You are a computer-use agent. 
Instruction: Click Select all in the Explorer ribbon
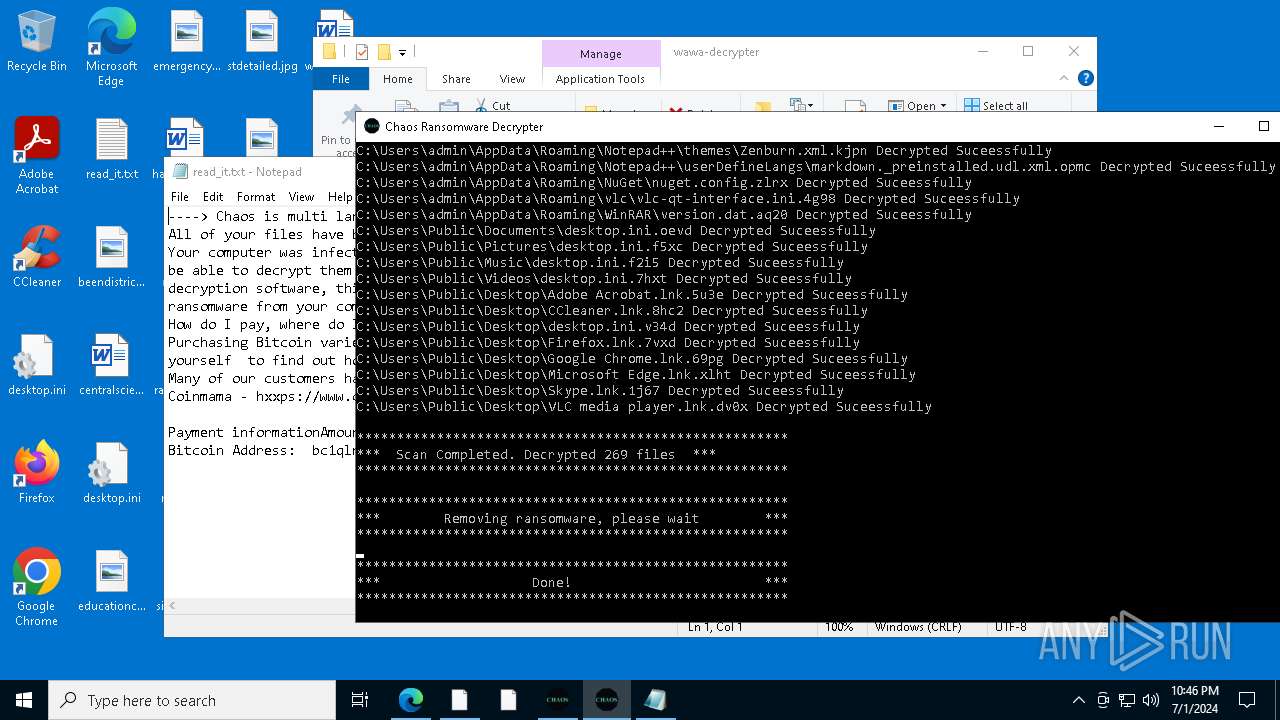996,105
